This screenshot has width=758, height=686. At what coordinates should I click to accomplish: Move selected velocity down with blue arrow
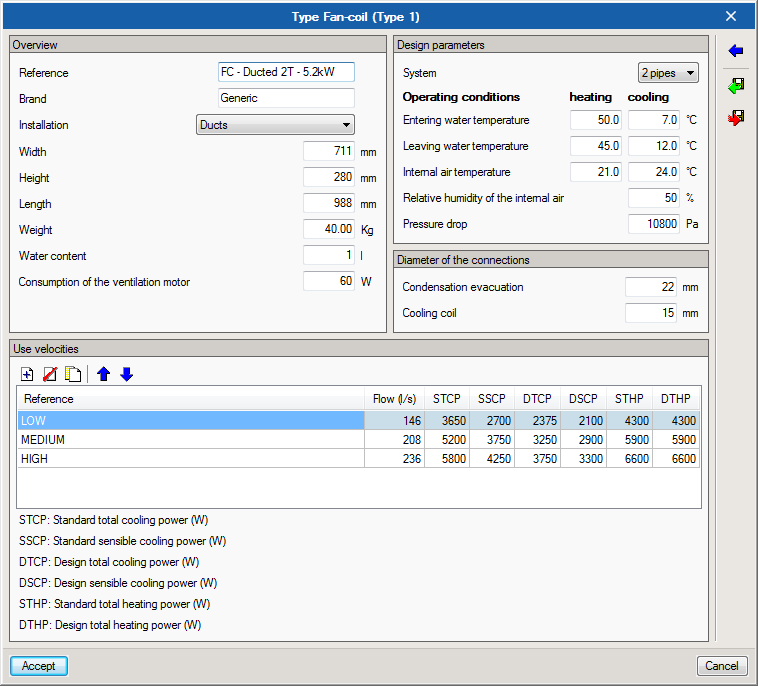[126, 374]
